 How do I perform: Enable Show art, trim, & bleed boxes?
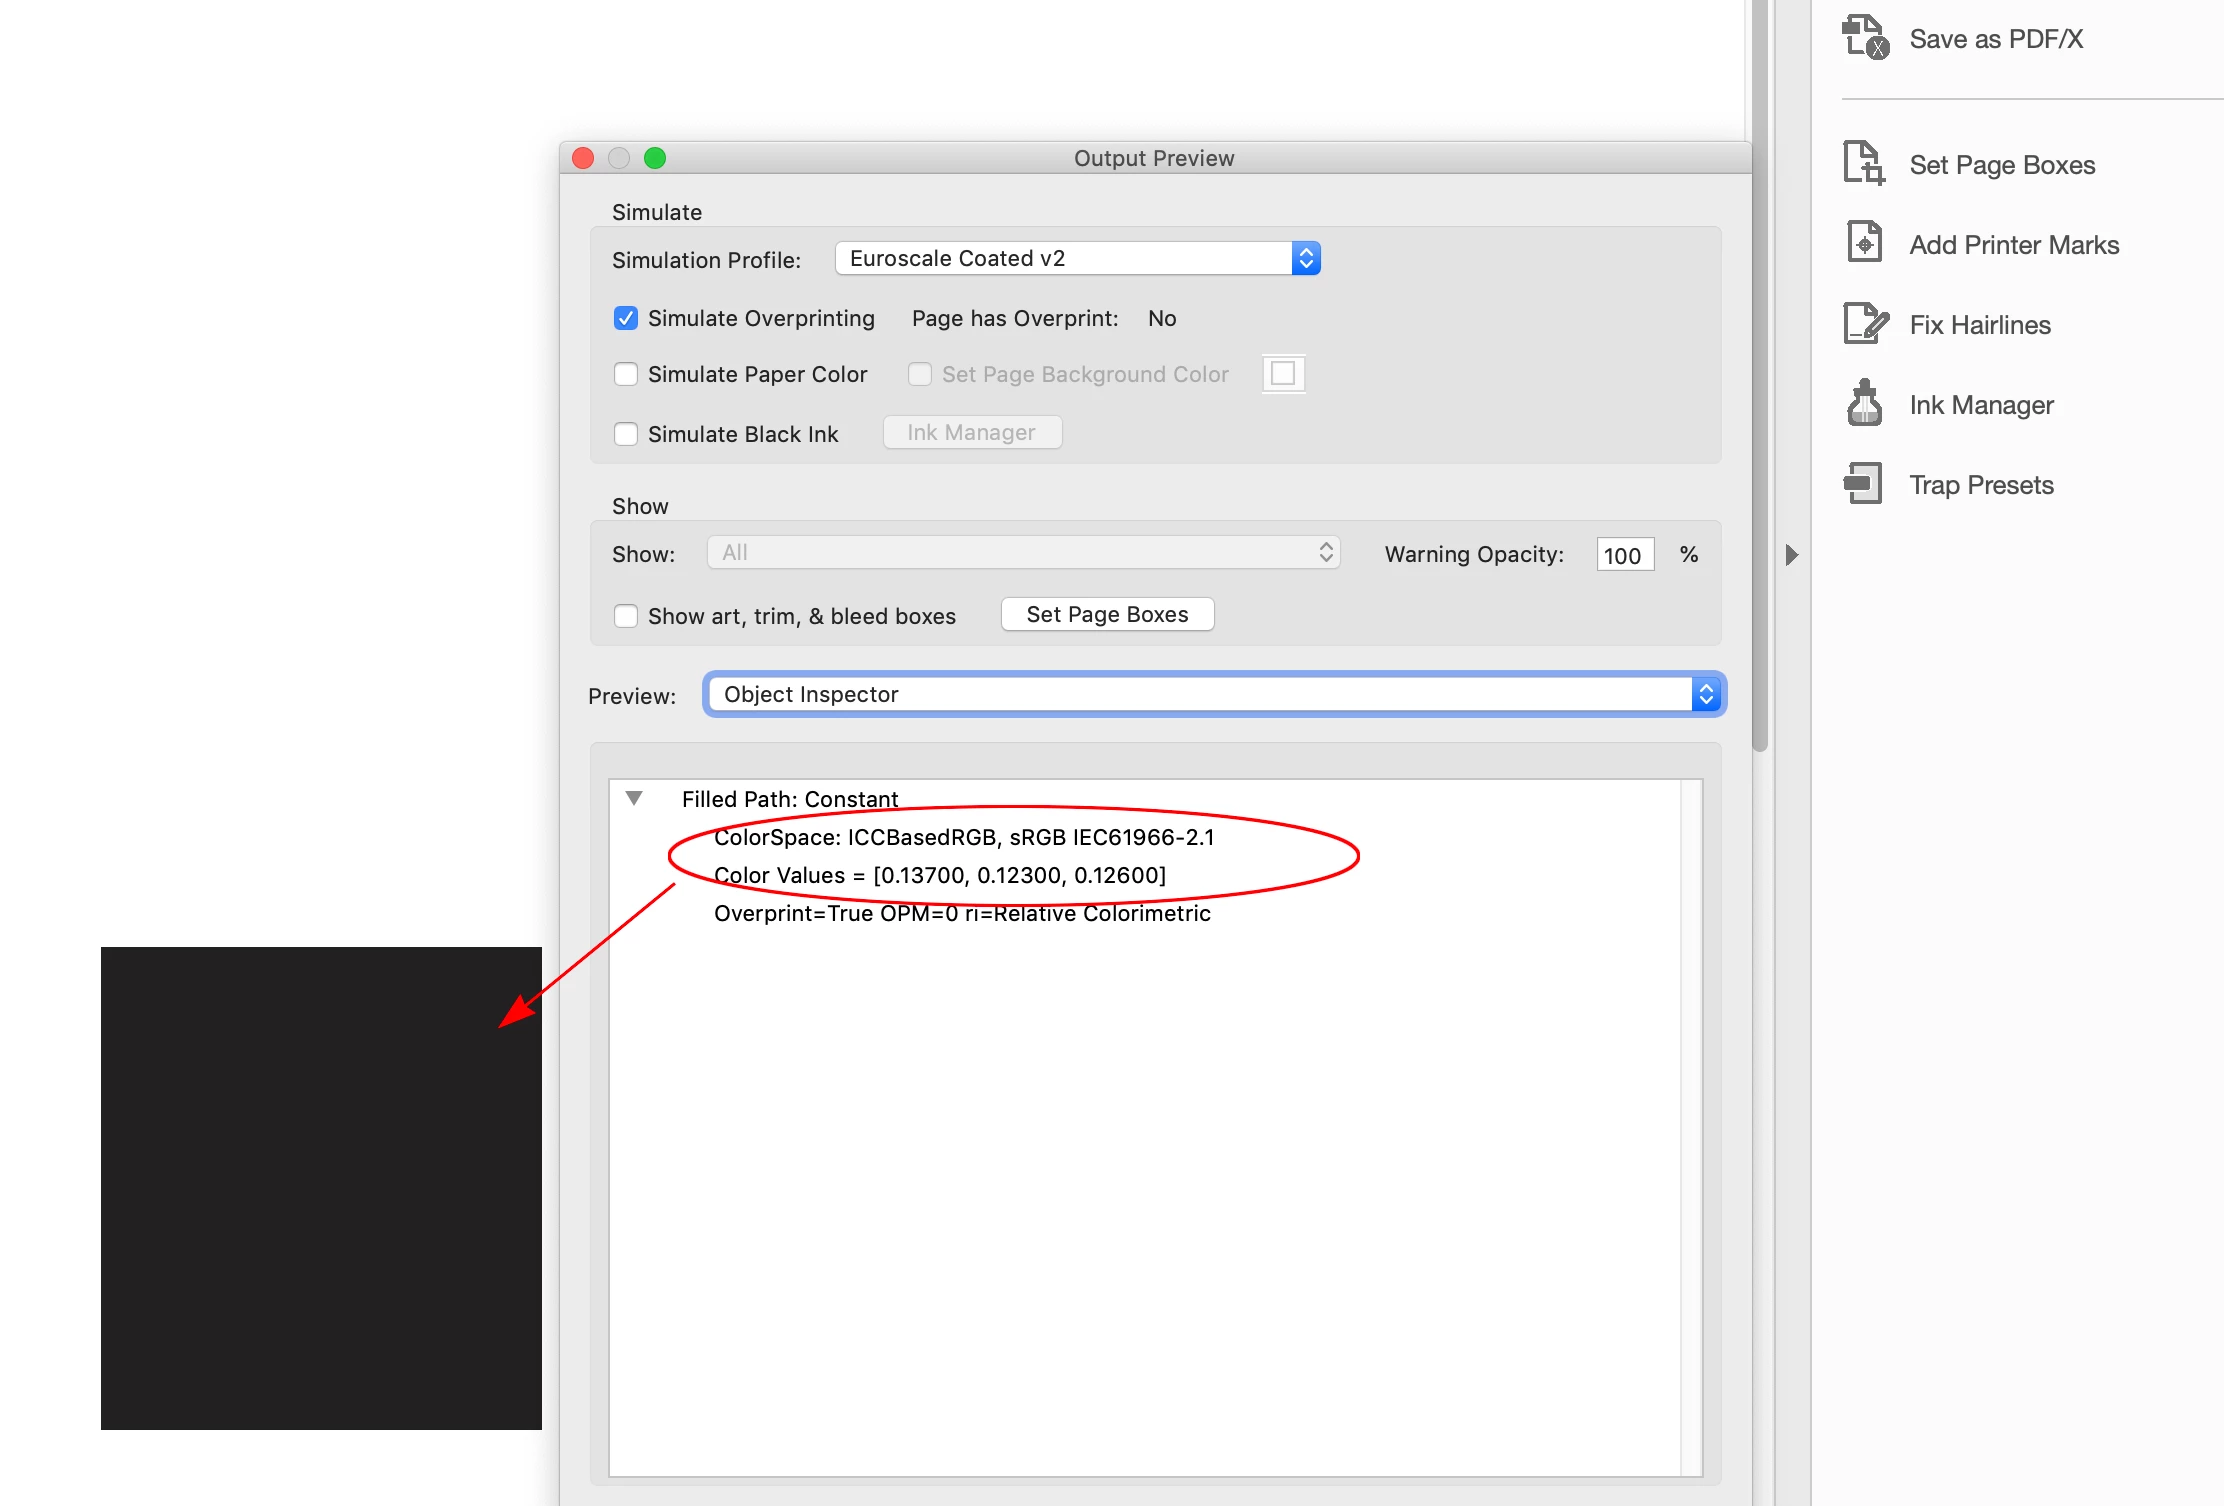(626, 616)
